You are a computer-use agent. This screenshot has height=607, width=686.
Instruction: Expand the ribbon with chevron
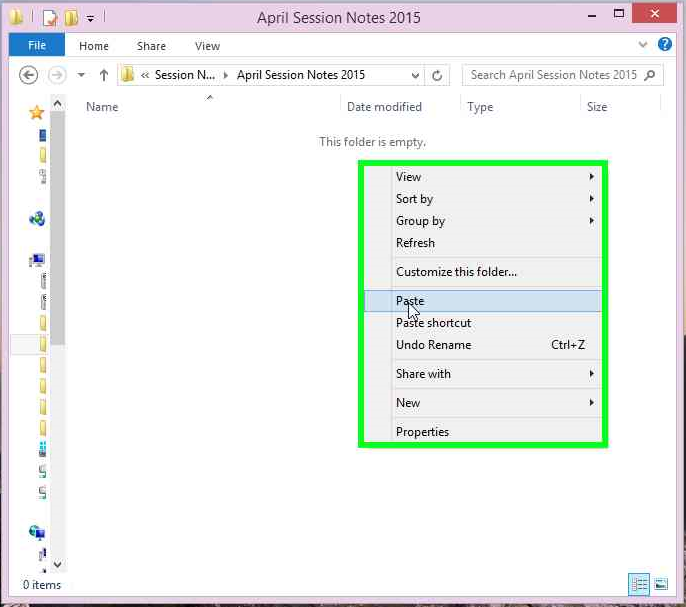643,44
